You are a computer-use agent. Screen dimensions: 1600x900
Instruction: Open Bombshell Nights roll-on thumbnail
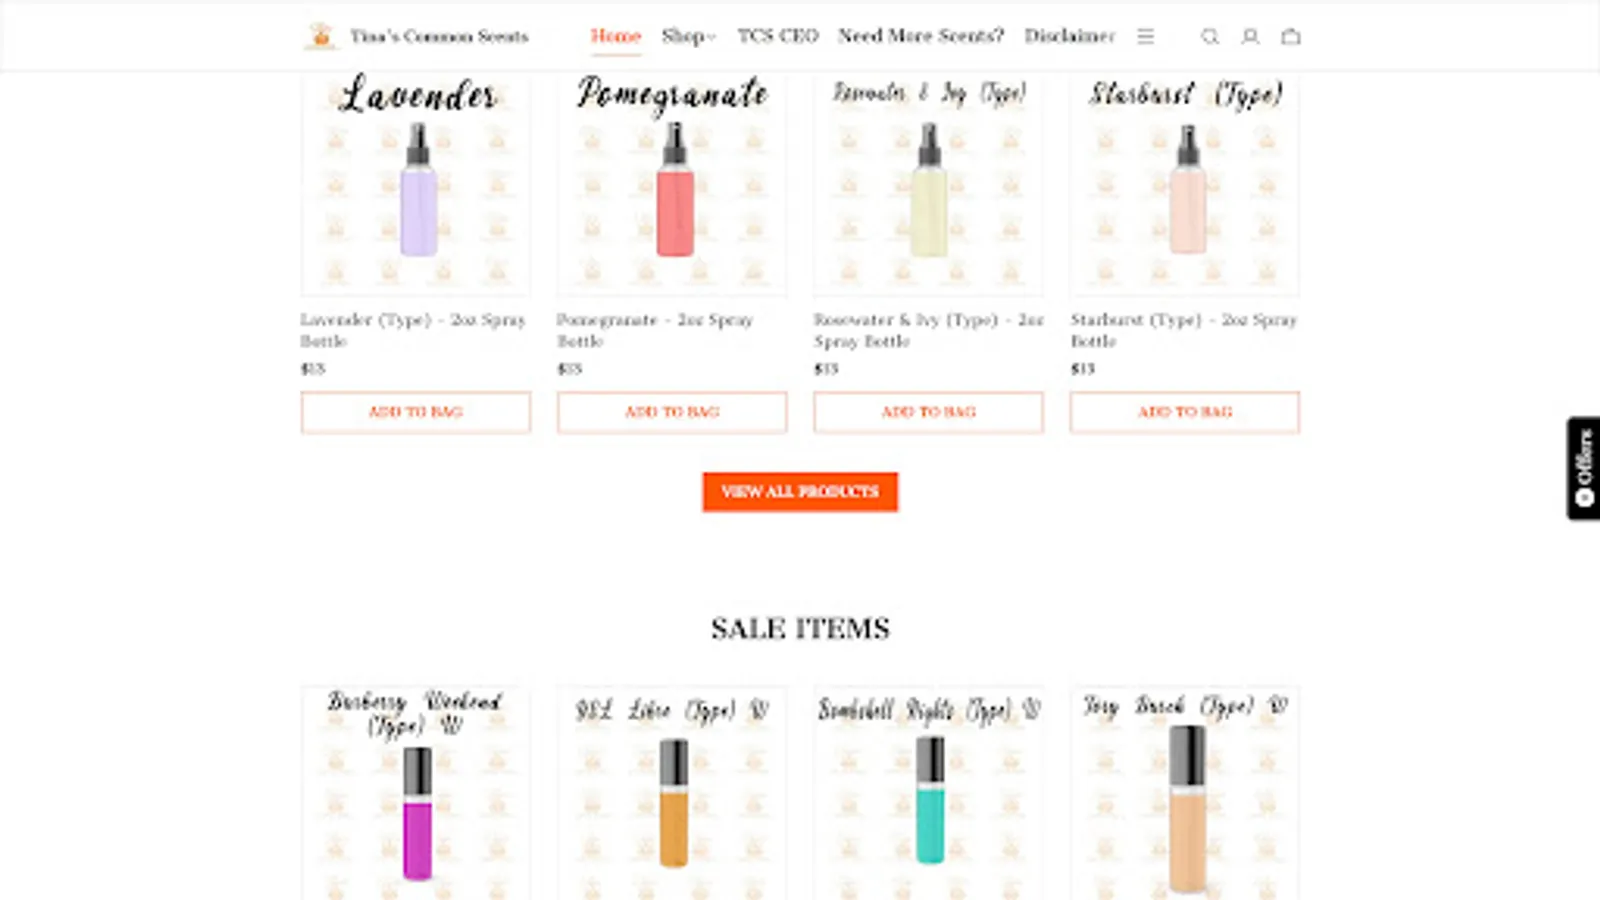click(929, 792)
